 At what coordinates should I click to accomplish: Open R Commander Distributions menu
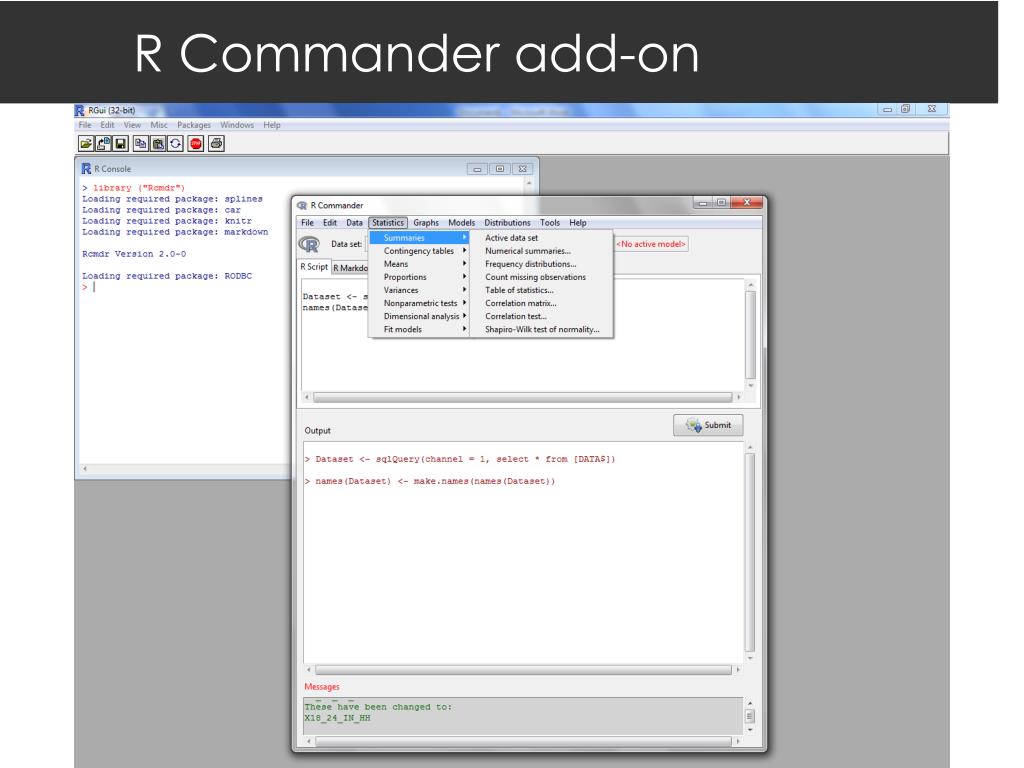[x=507, y=223]
